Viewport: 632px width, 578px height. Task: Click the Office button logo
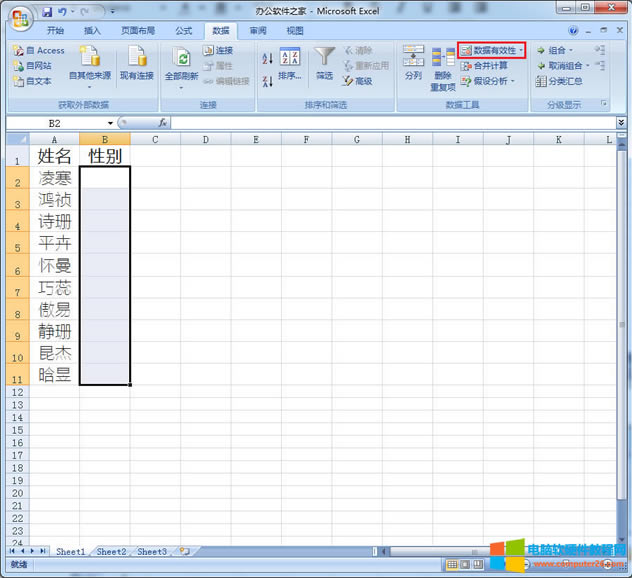(18, 18)
